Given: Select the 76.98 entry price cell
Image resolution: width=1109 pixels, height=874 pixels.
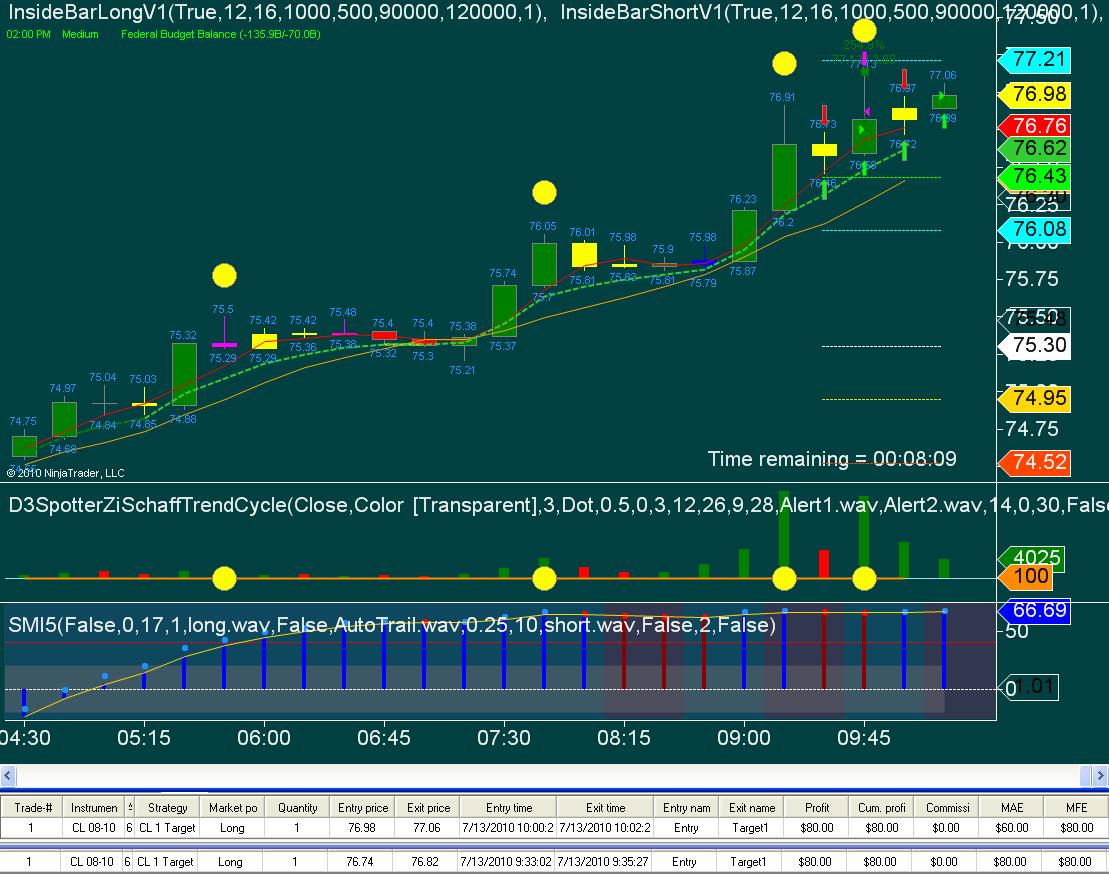Looking at the screenshot, I should click(362, 827).
